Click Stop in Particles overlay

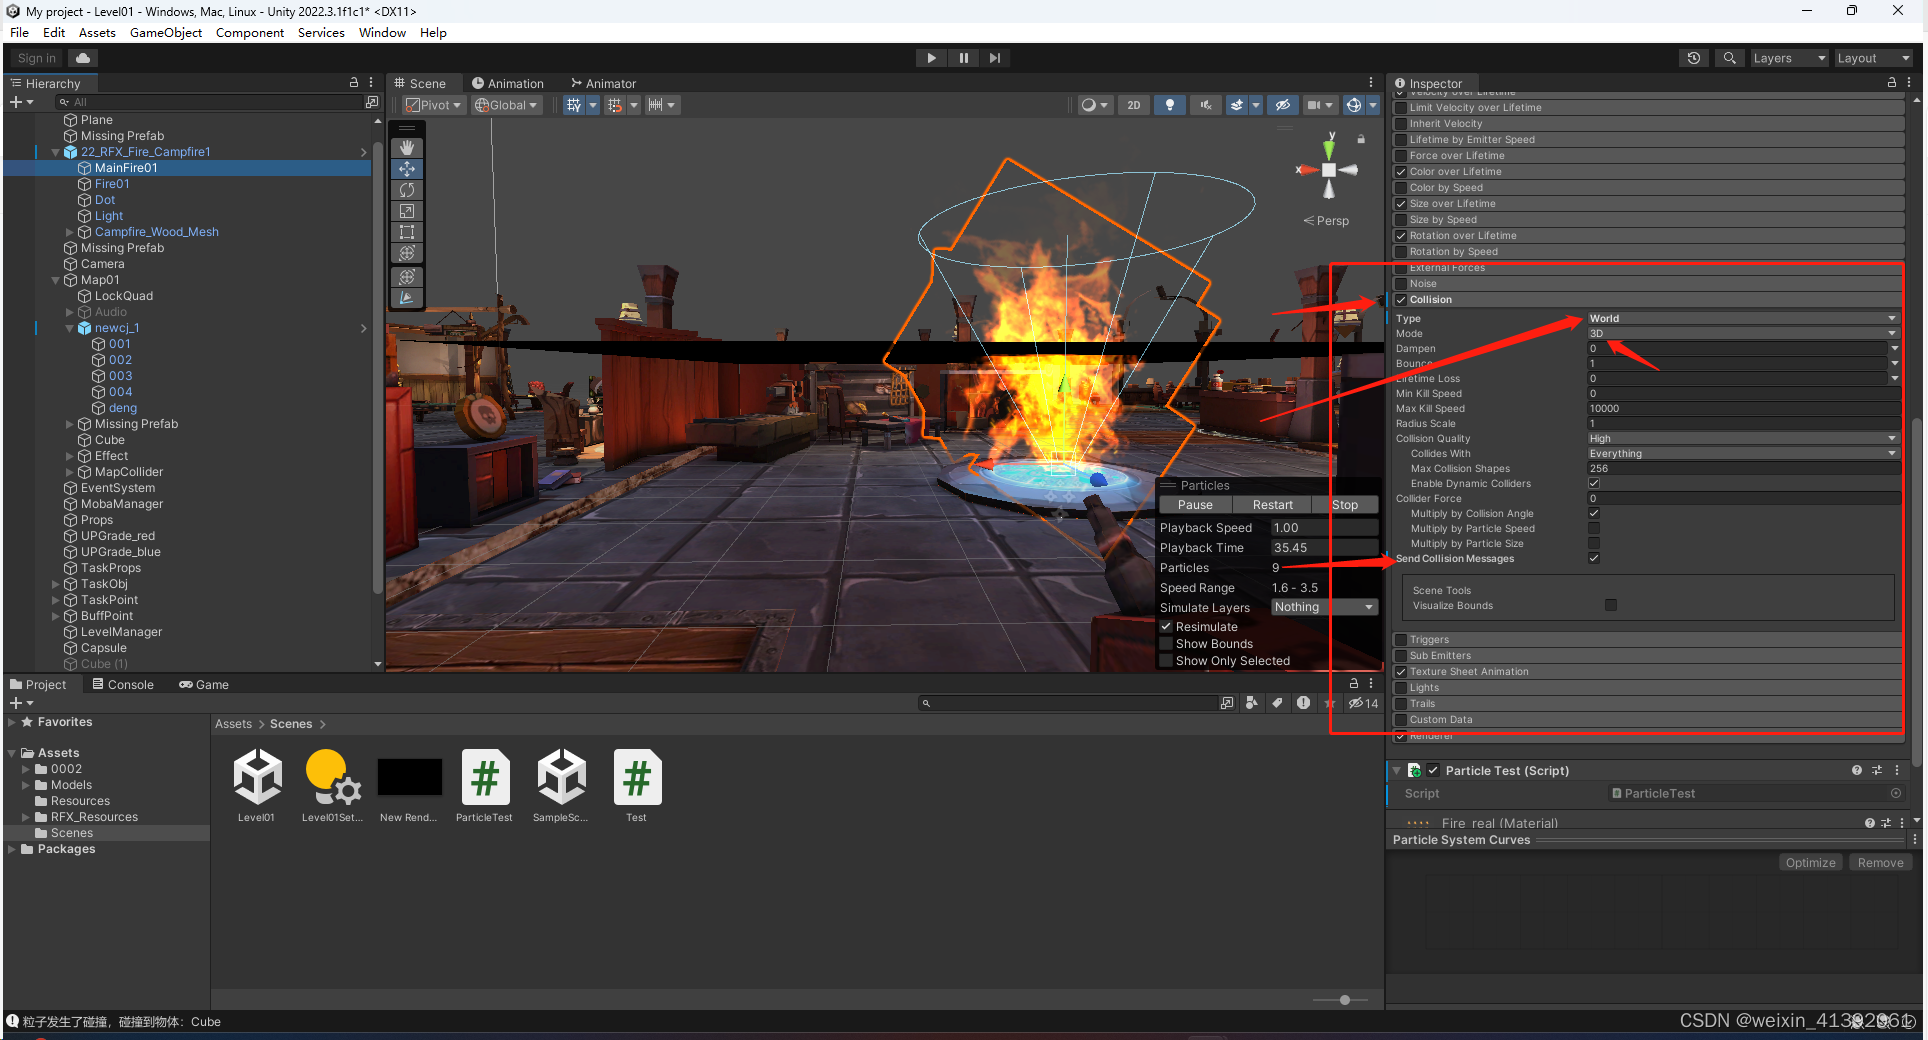pos(1345,505)
